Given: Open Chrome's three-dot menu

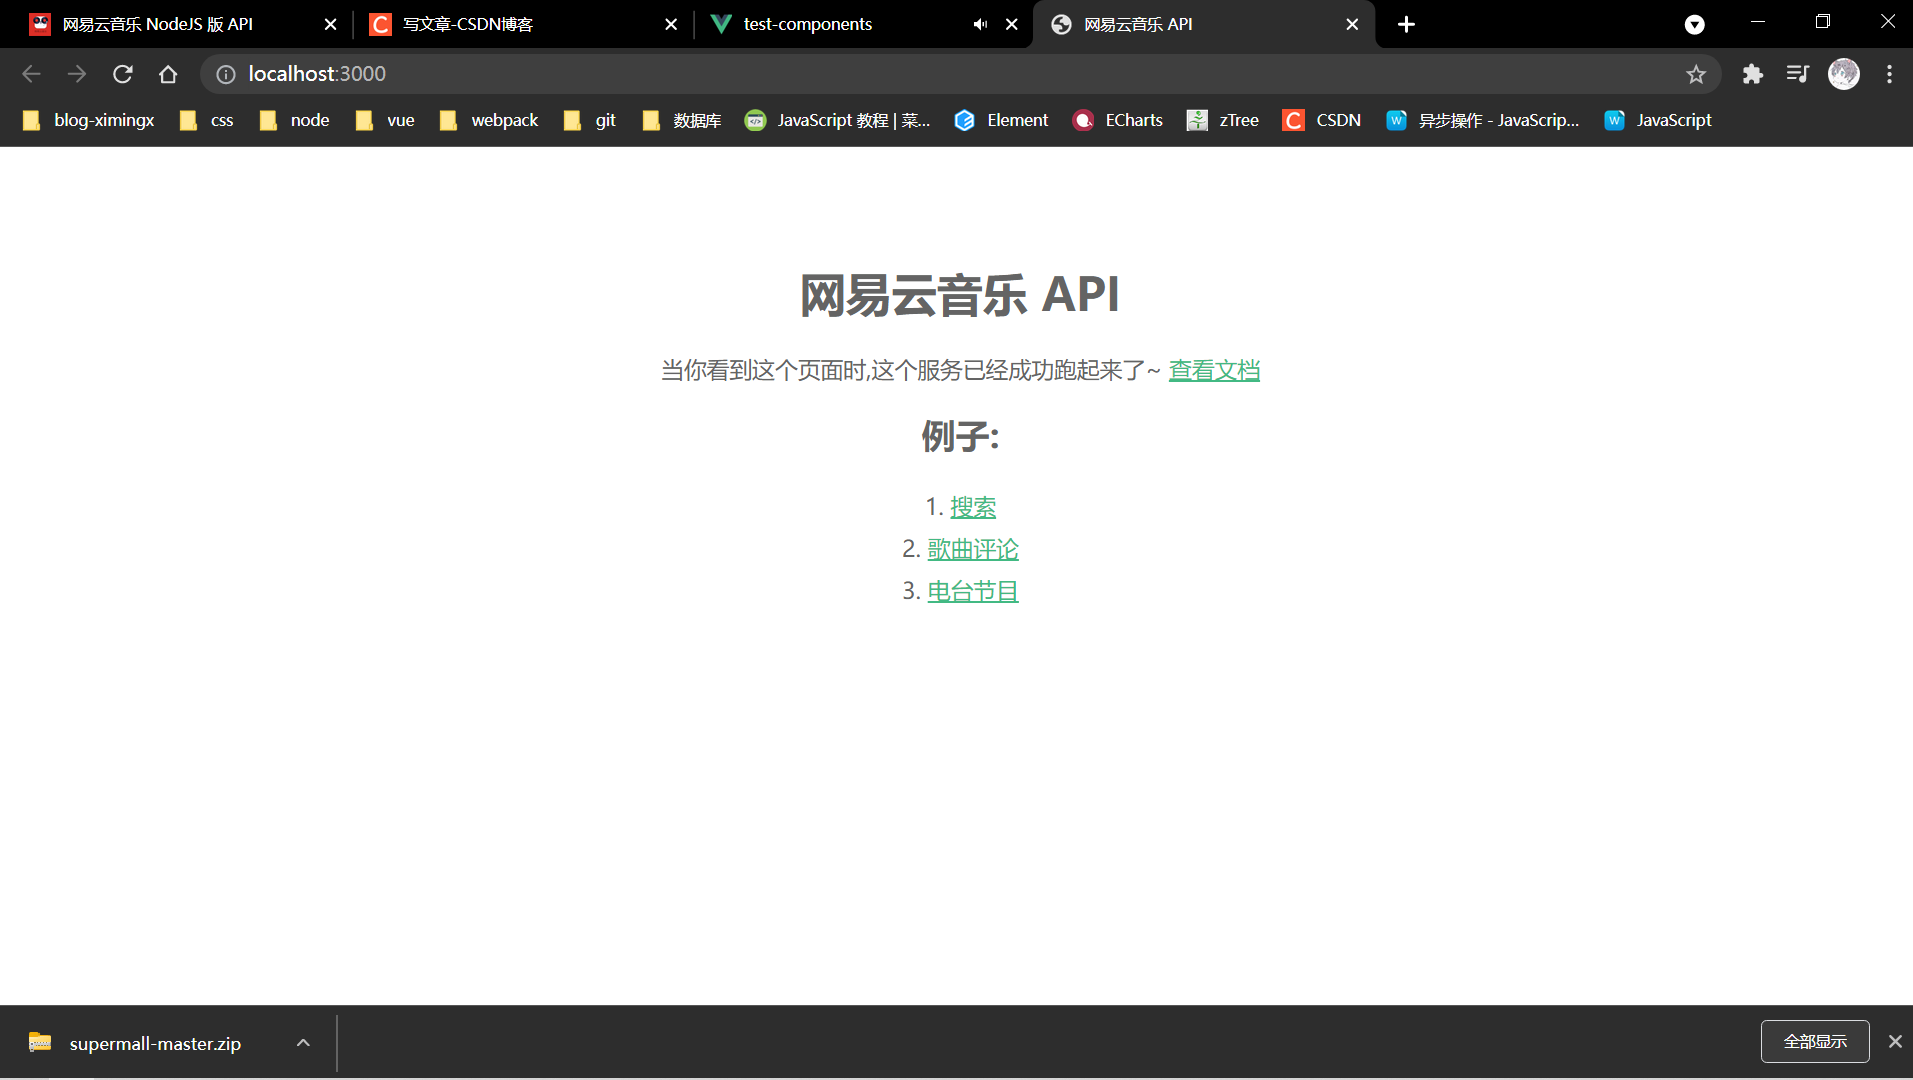Looking at the screenshot, I should click(1889, 74).
